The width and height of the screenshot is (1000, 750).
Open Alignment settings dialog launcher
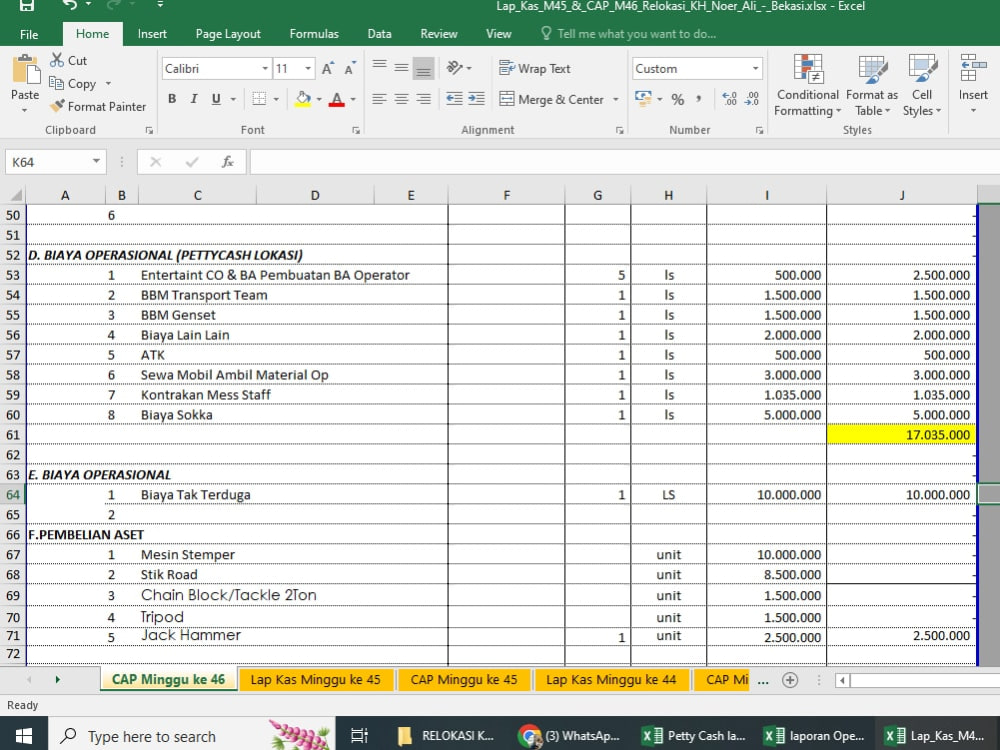click(619, 130)
